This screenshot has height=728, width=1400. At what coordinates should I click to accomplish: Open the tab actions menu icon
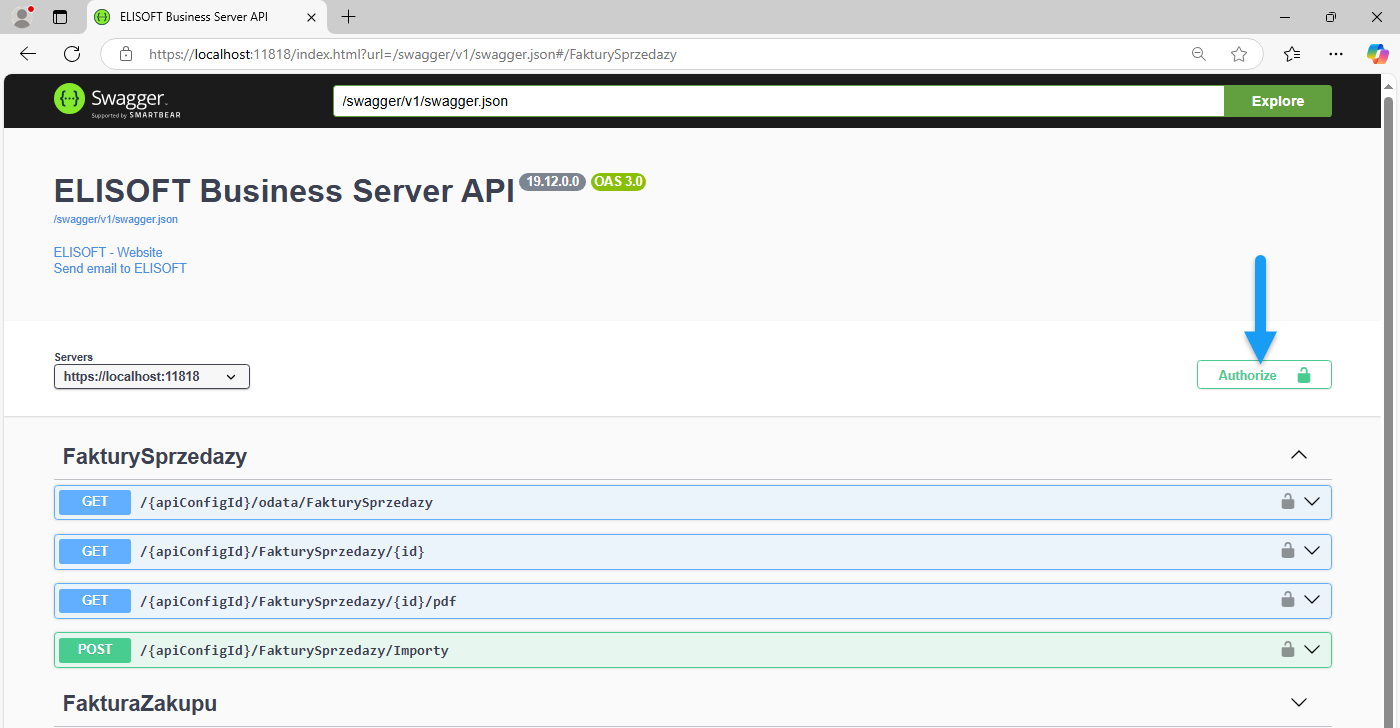click(60, 17)
